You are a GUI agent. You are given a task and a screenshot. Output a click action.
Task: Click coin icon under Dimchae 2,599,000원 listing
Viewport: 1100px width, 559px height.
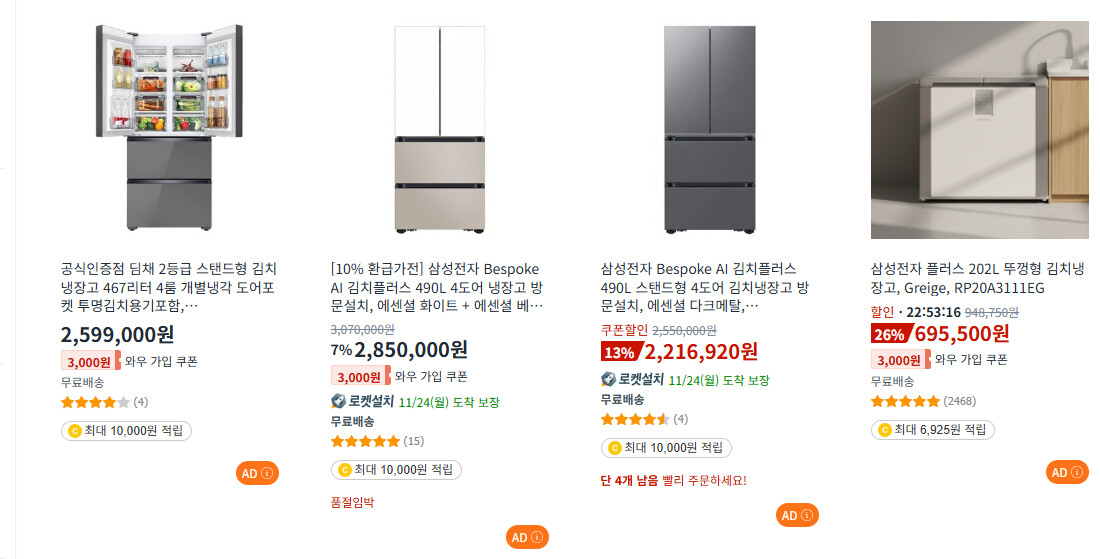pos(74,431)
